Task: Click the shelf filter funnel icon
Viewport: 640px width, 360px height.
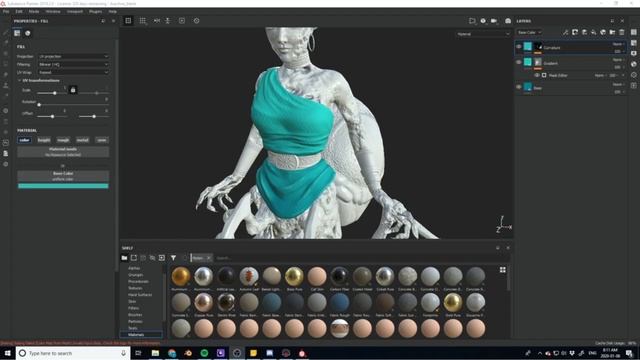Action: pos(173,258)
